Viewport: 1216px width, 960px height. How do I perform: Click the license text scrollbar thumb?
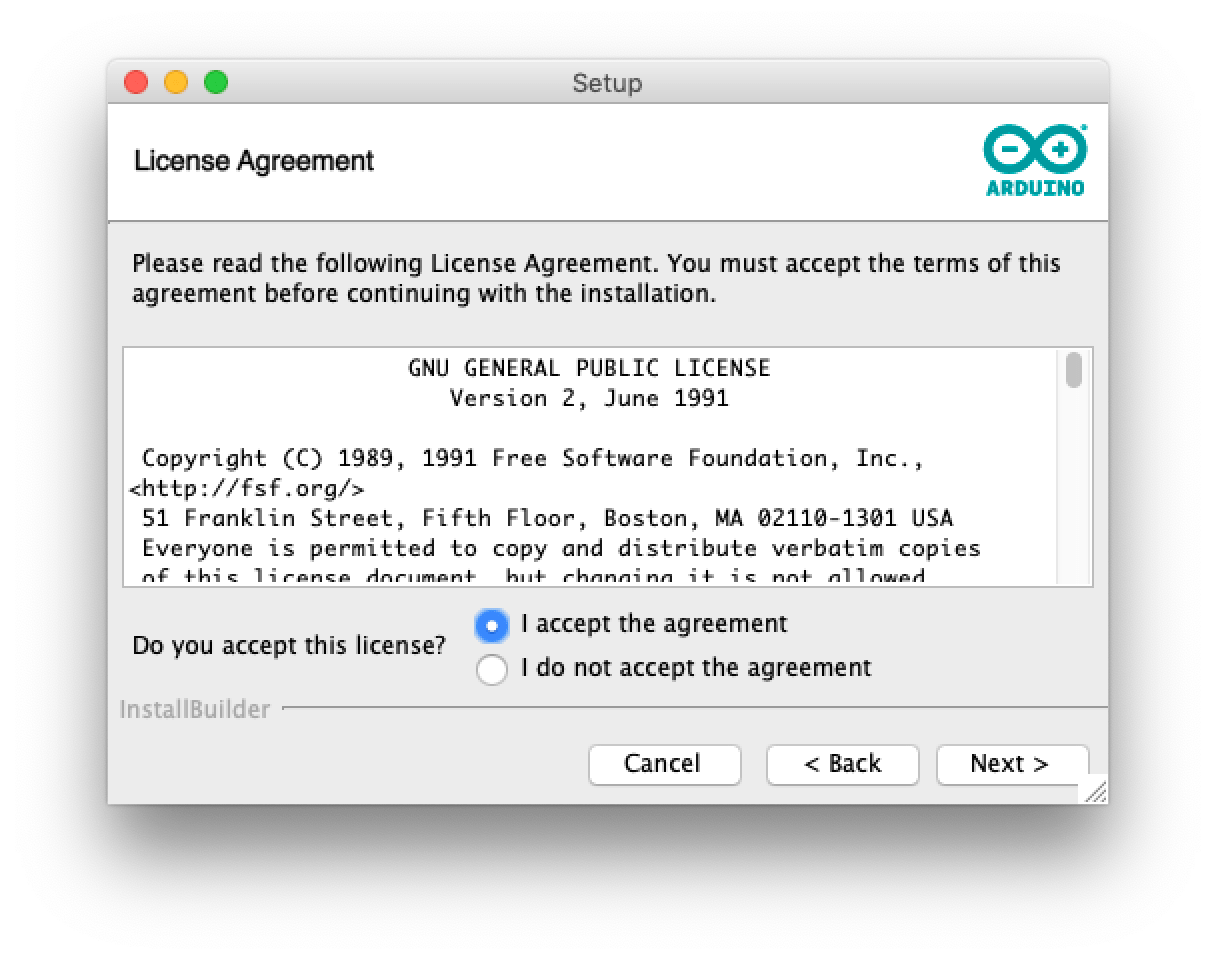pyautogui.click(x=1074, y=369)
